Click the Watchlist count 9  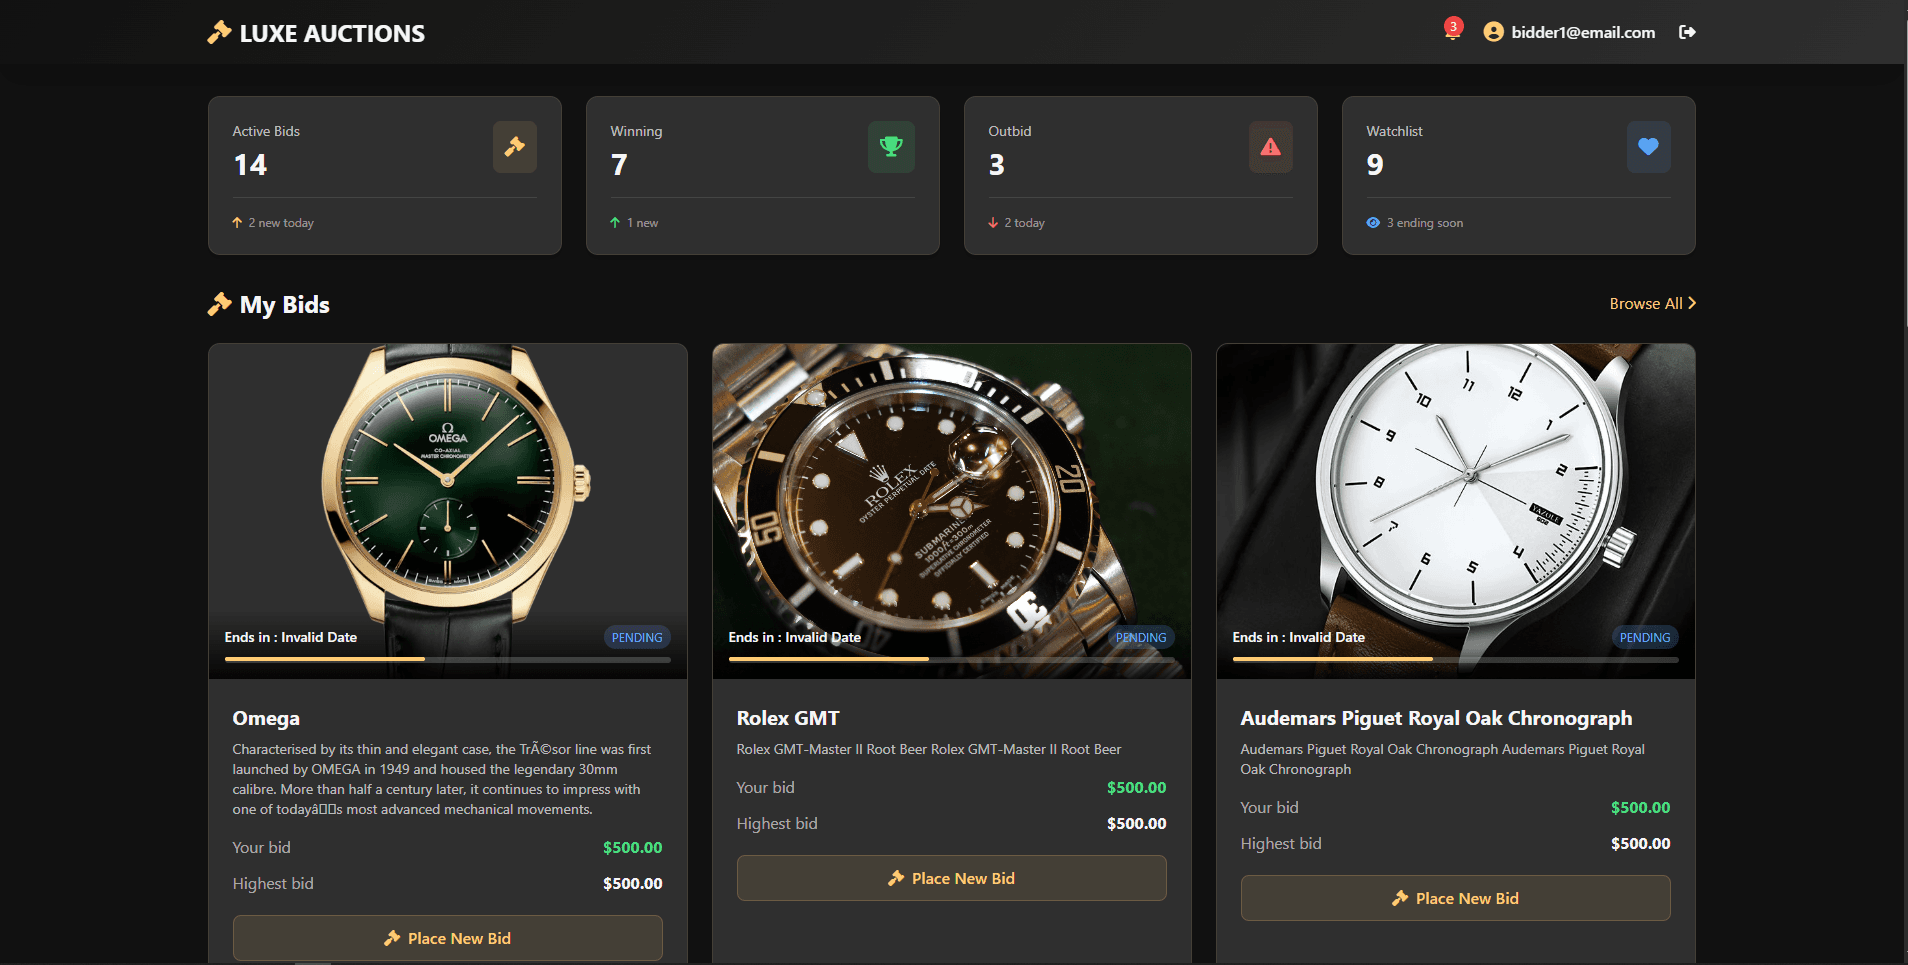tap(1375, 165)
